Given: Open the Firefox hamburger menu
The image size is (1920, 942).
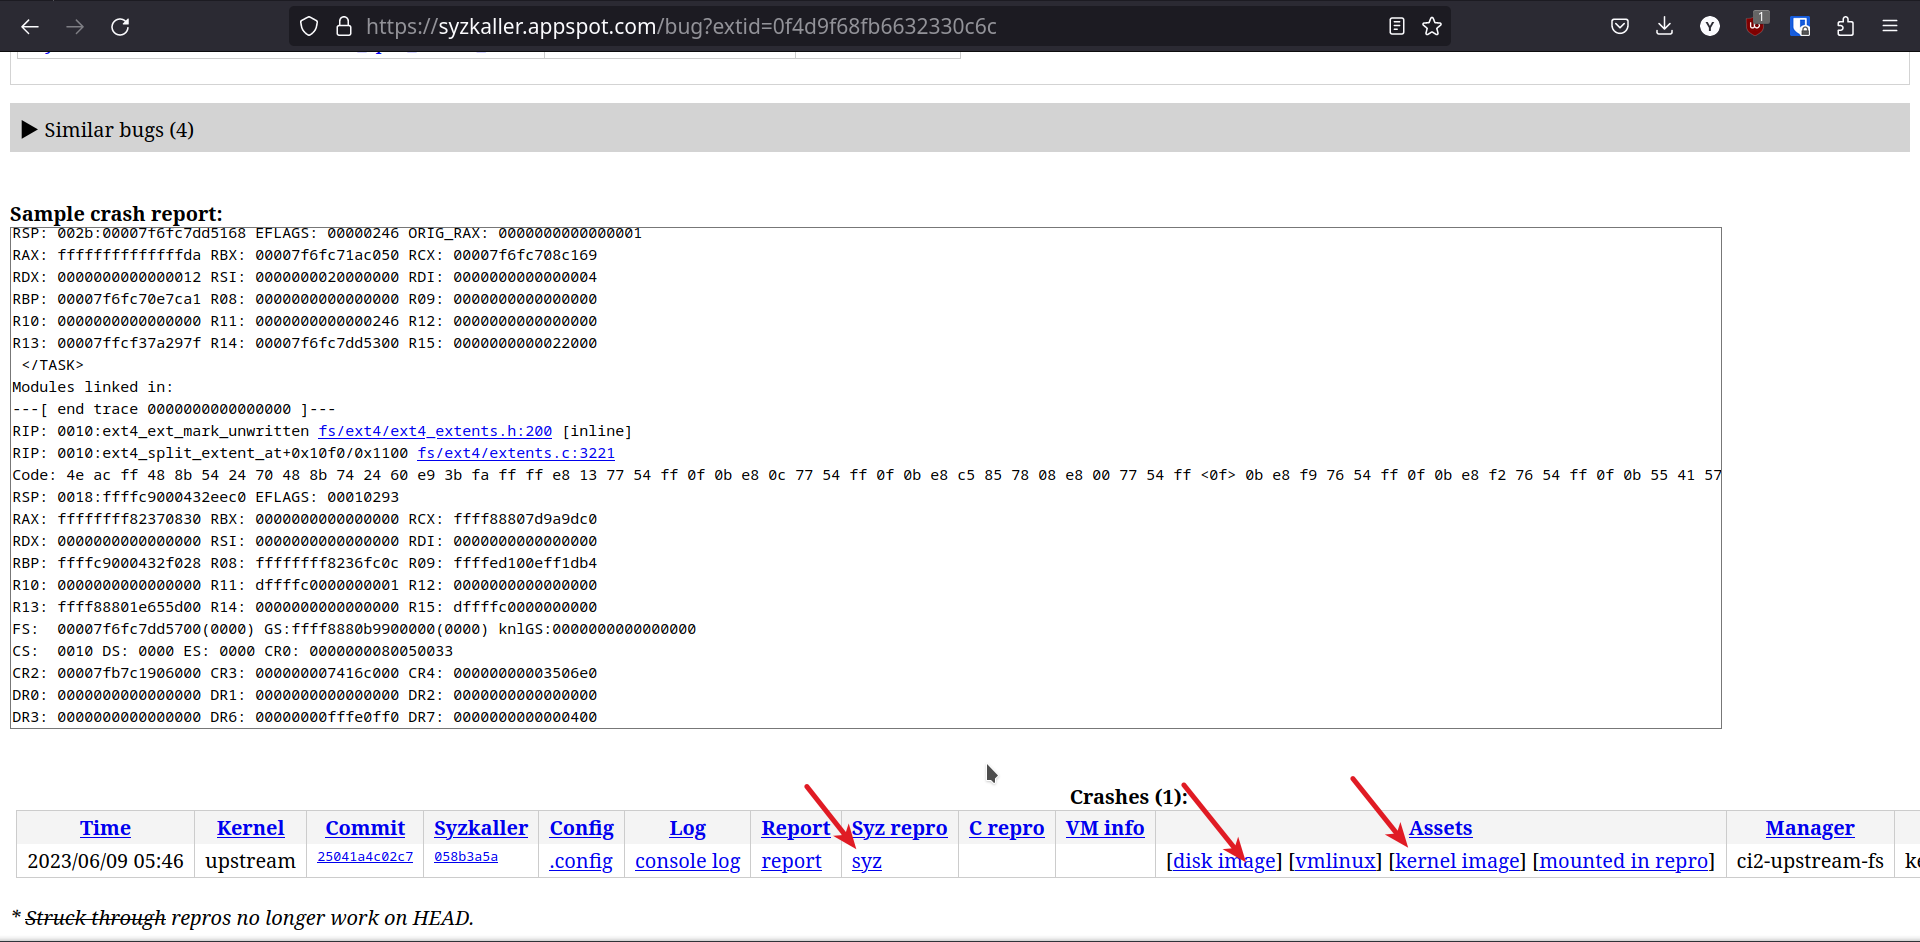Looking at the screenshot, I should [1889, 27].
